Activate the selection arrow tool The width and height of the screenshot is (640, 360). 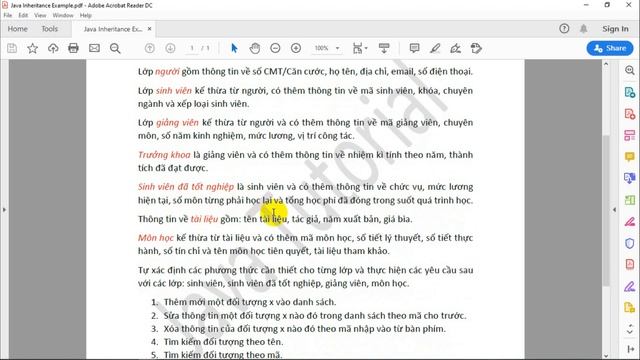click(x=234, y=48)
